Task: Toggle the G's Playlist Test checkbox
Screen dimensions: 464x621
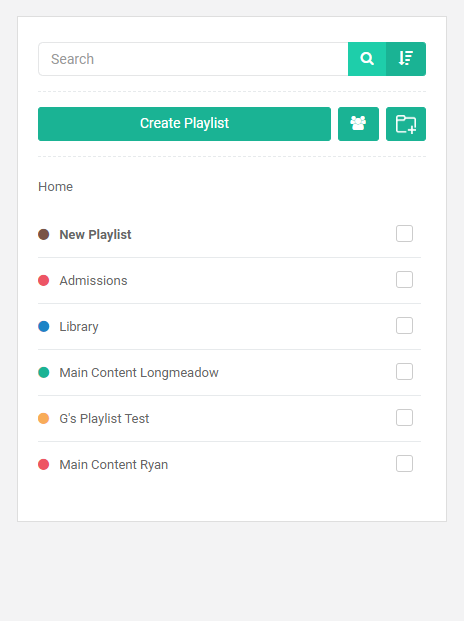Action: [404, 417]
